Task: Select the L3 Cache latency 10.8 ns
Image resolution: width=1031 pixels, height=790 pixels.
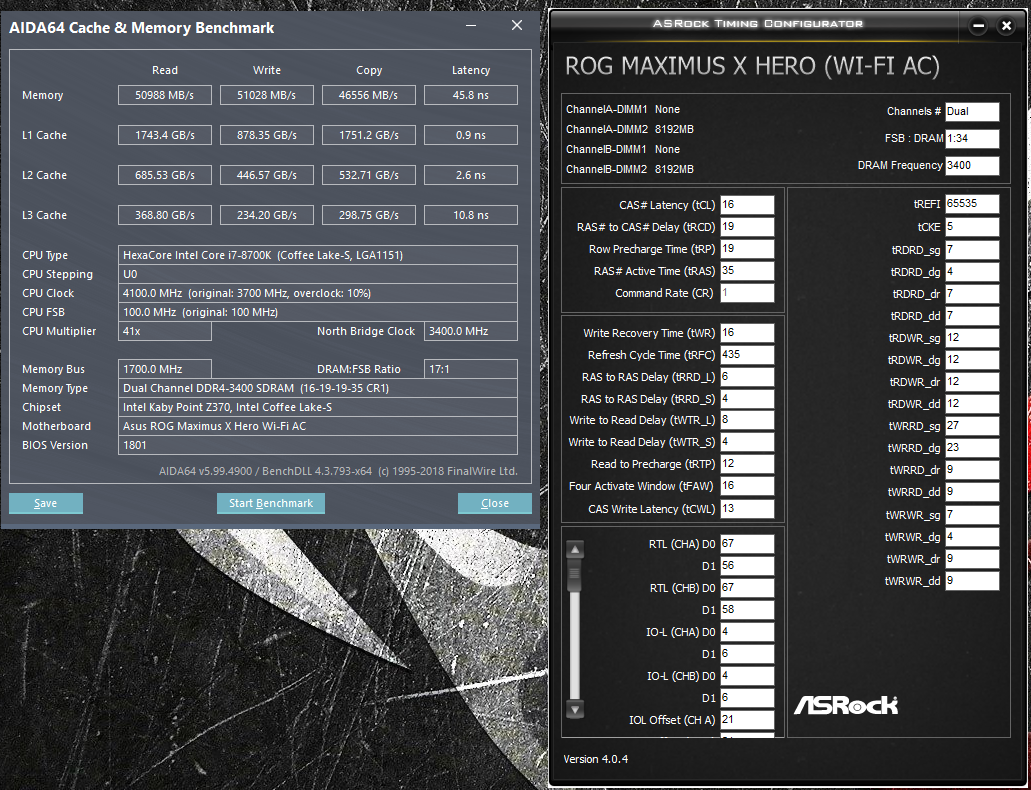Action: [x=471, y=215]
